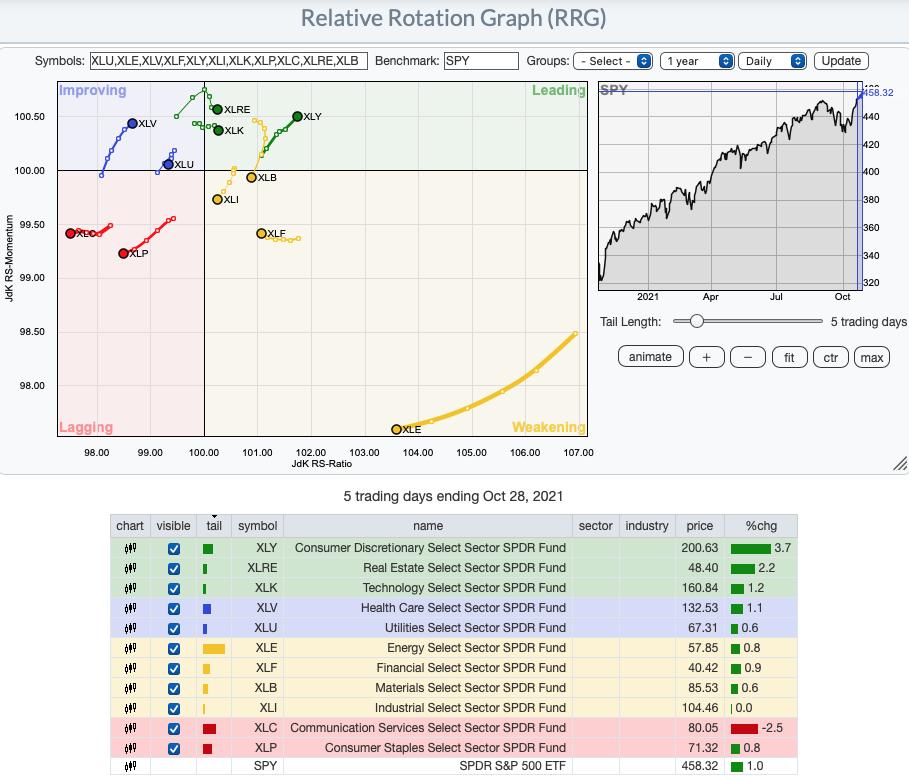Click the XLC red tail swatch
Image resolution: width=909 pixels, height=777 pixels.
[x=209, y=729]
